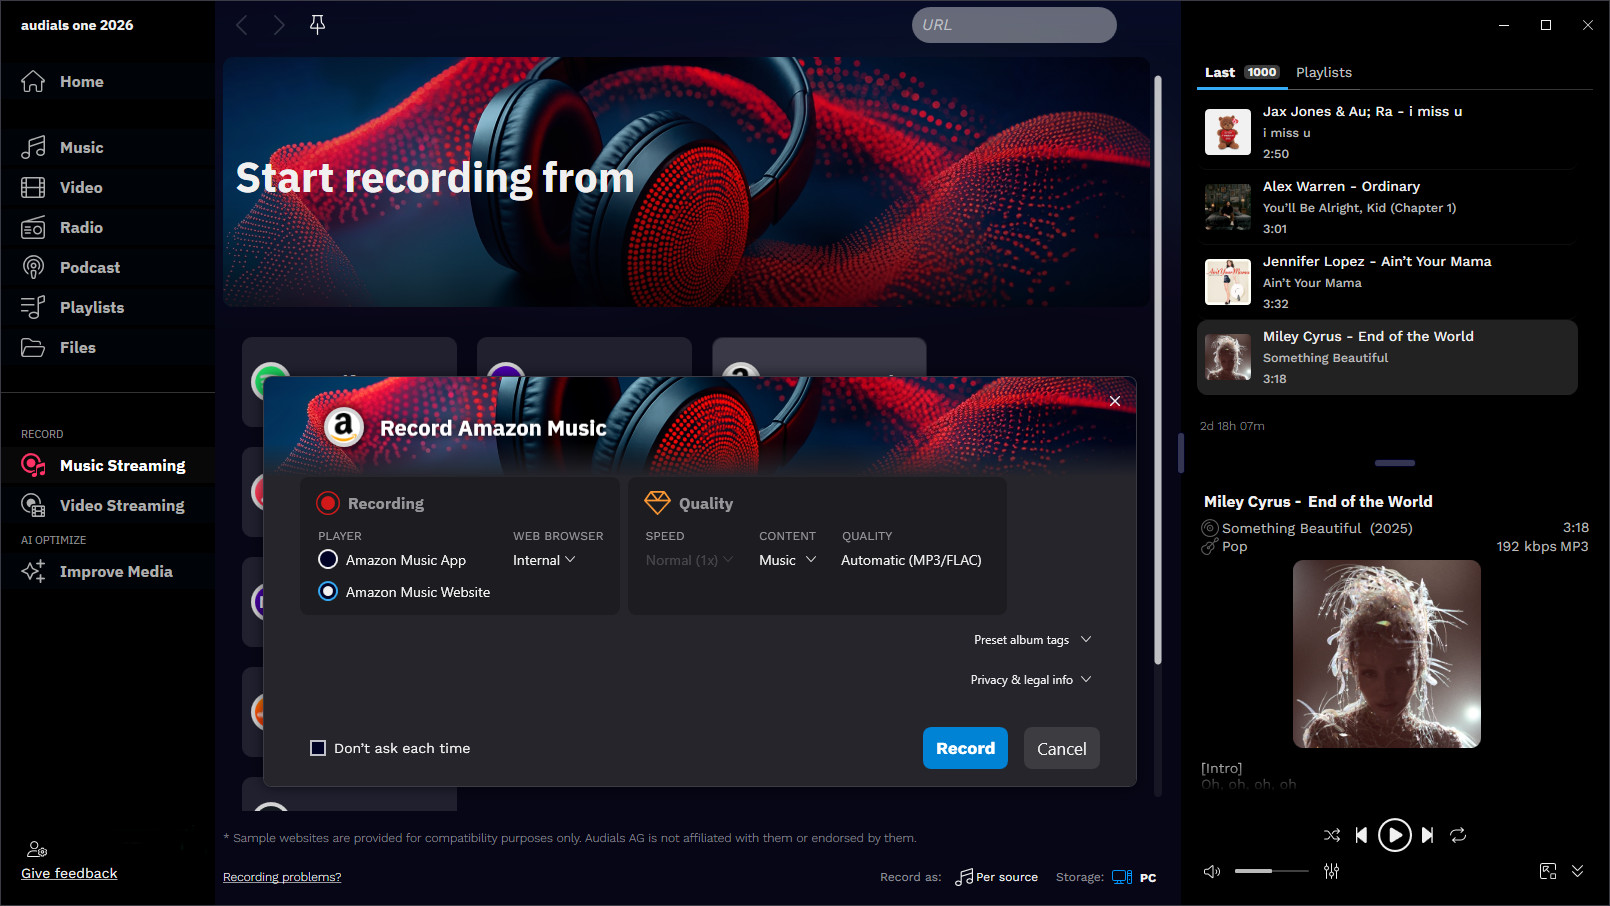
Task: Go forward with the right arrow
Action: tap(279, 25)
